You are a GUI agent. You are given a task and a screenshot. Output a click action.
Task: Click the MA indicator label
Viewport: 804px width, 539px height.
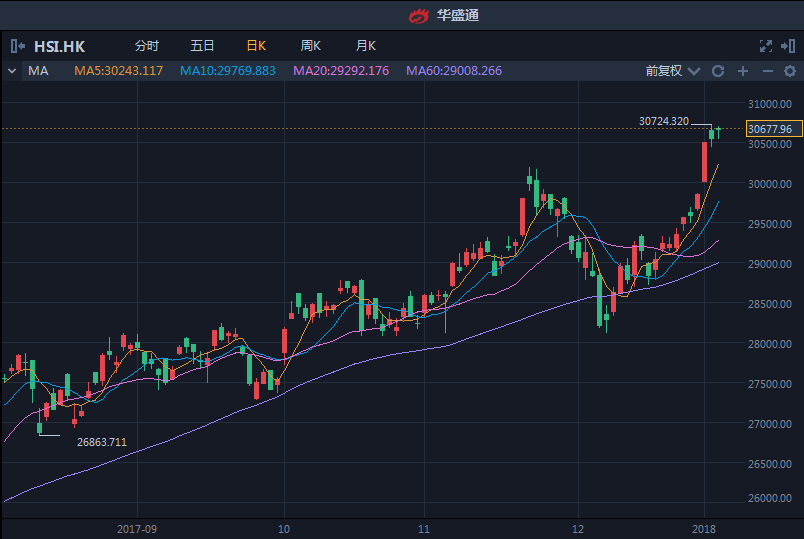point(38,71)
